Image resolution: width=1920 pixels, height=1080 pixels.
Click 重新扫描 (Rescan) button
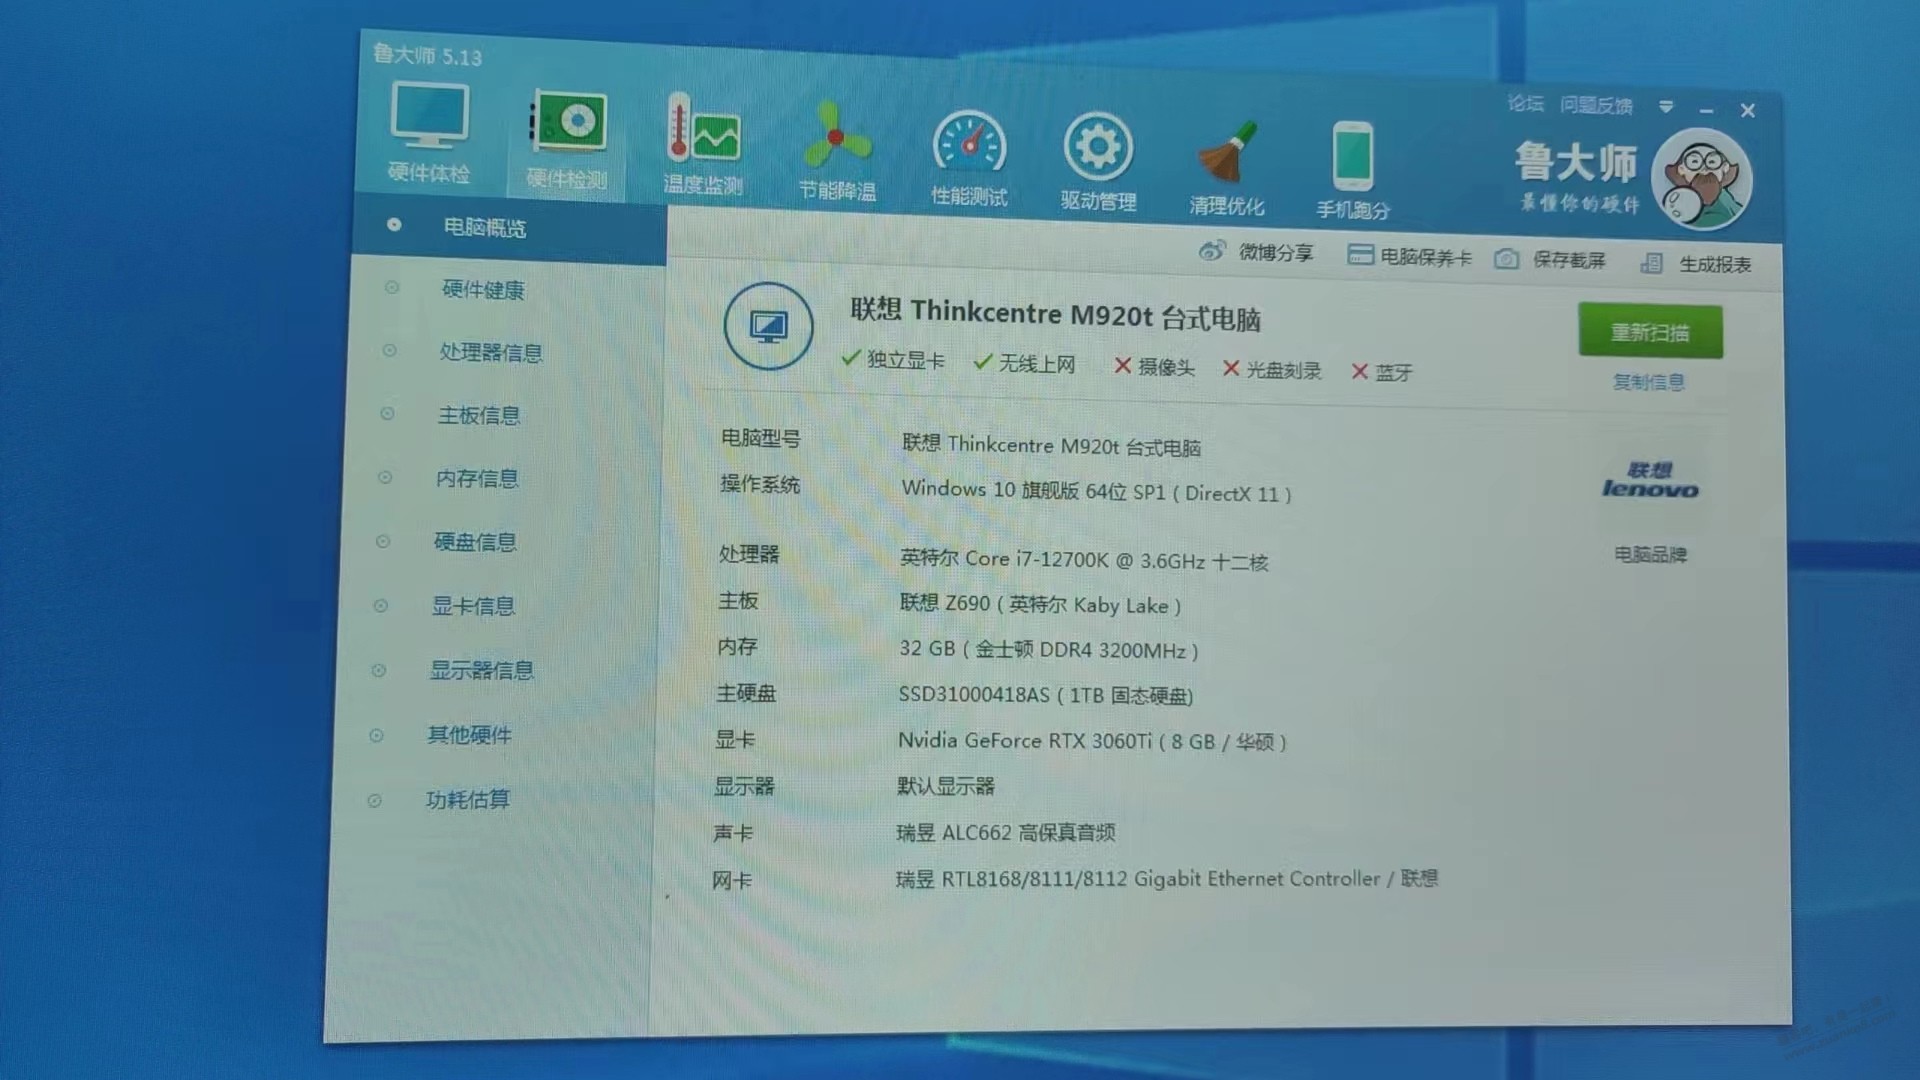coord(1650,332)
